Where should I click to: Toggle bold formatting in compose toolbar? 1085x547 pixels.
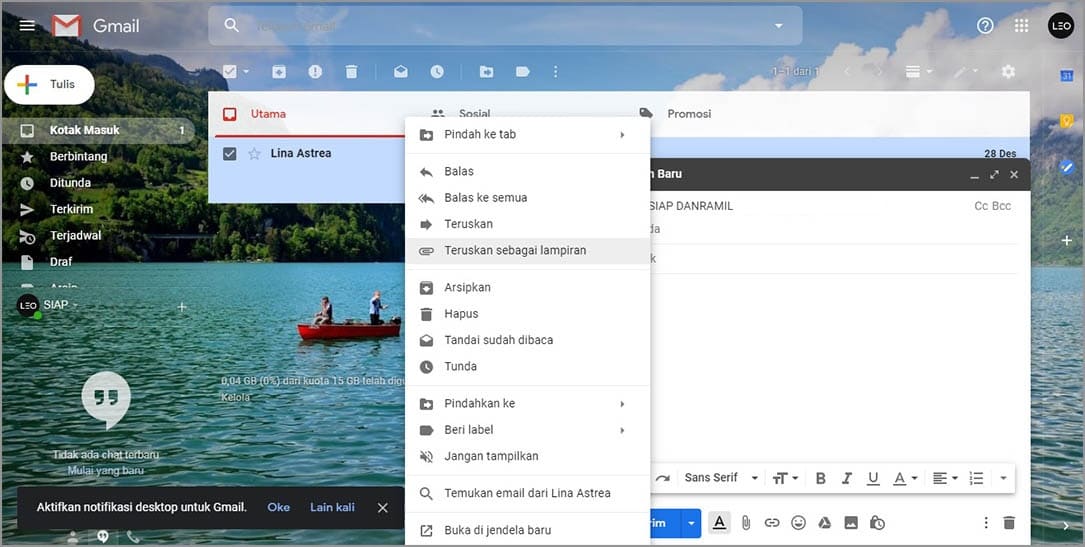click(x=821, y=478)
